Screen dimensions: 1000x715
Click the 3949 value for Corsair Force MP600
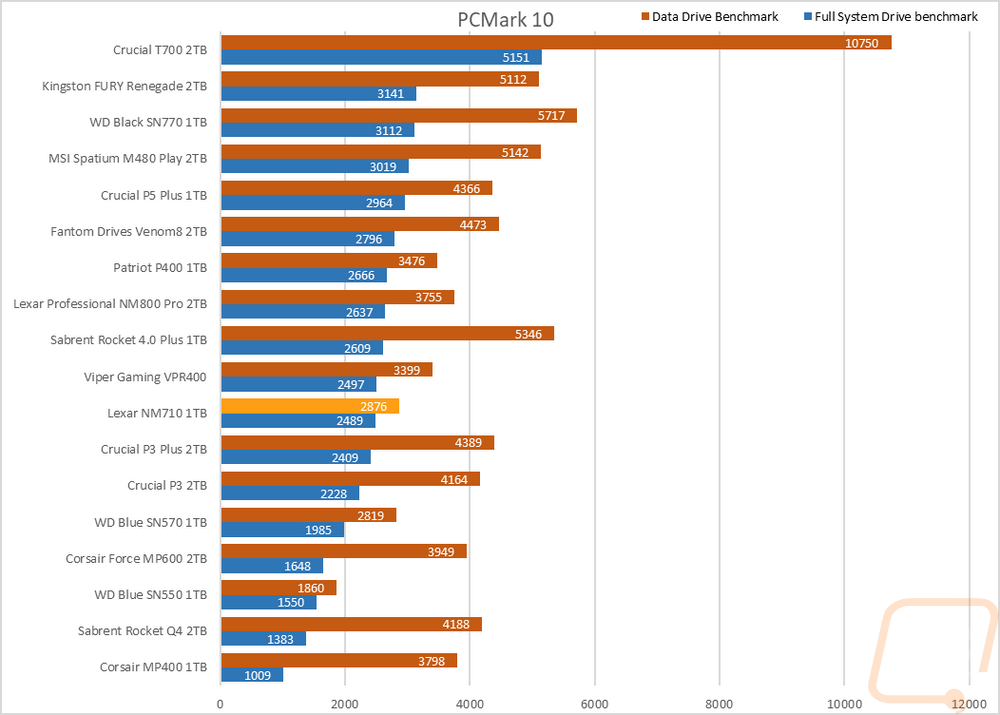[x=441, y=552]
